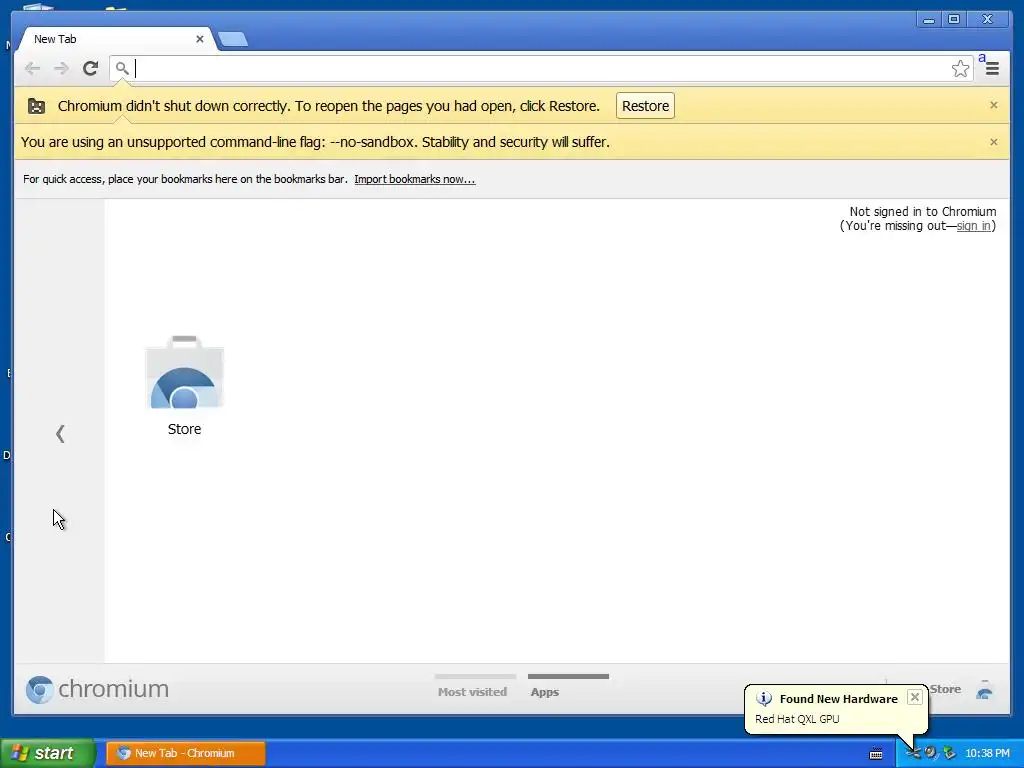Click the system tray clock showing 10:38 PM

point(987,753)
